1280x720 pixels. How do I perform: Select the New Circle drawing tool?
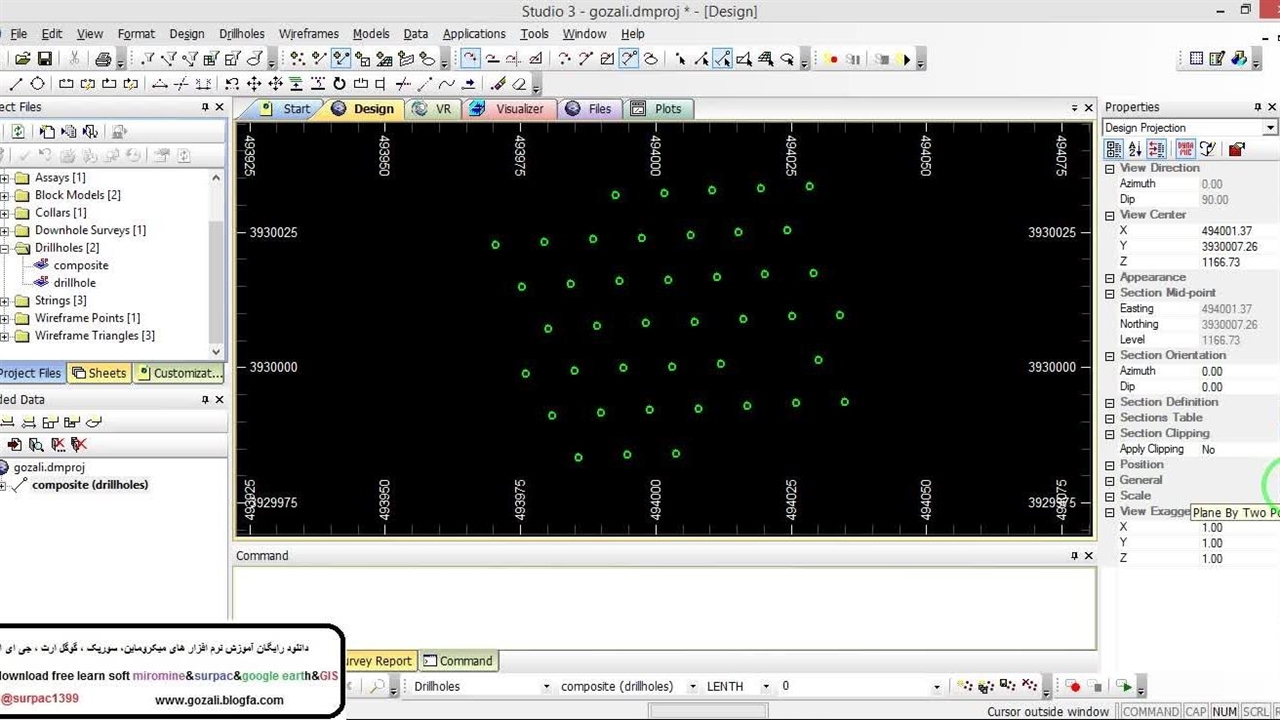(x=38, y=84)
